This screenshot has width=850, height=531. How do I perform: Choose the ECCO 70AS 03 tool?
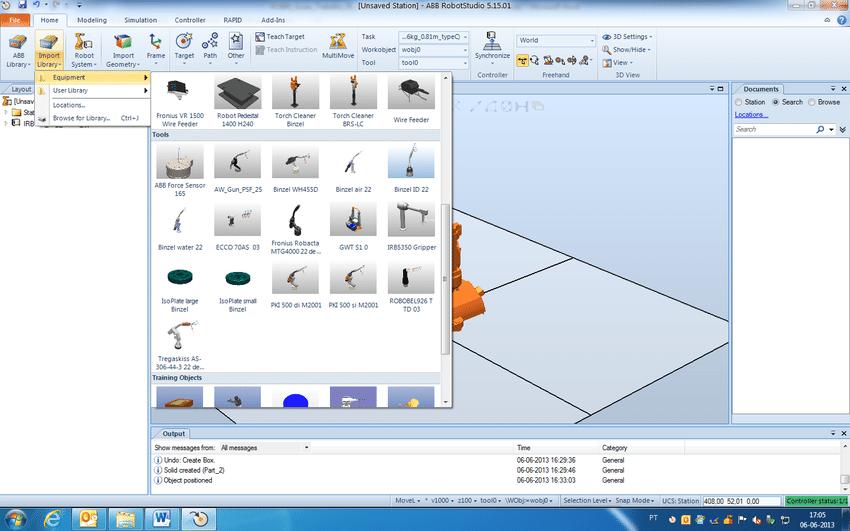coord(237,226)
